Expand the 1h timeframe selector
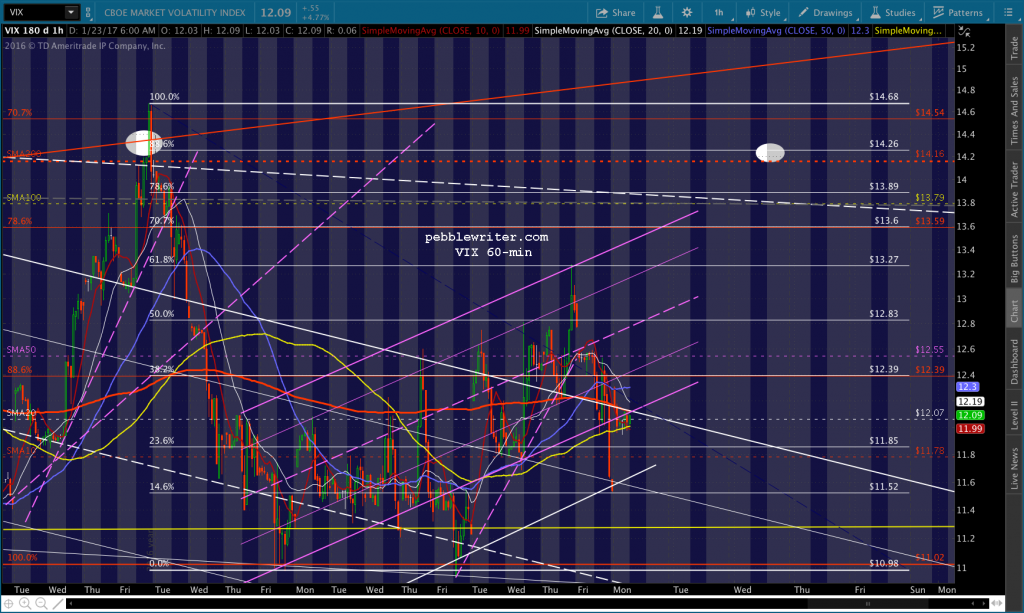Screen dimensions: 1024x613 click(x=719, y=12)
